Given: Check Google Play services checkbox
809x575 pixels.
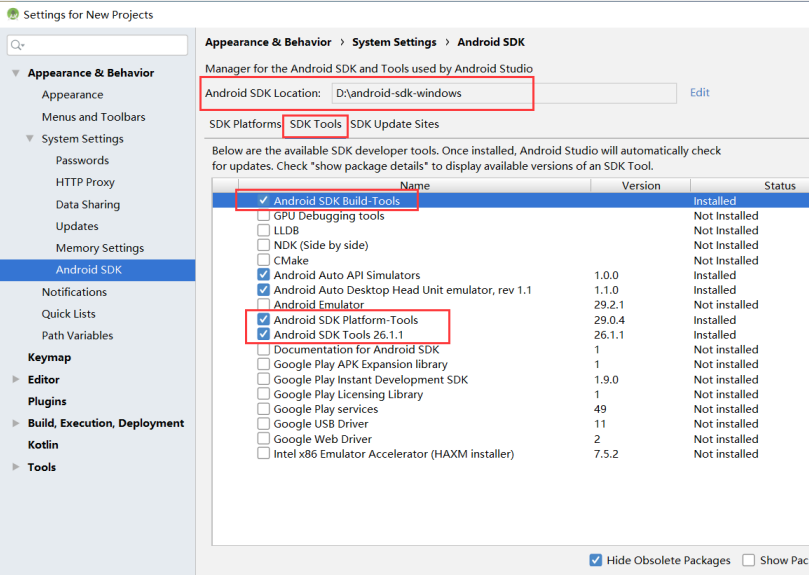Looking at the screenshot, I should click(264, 409).
